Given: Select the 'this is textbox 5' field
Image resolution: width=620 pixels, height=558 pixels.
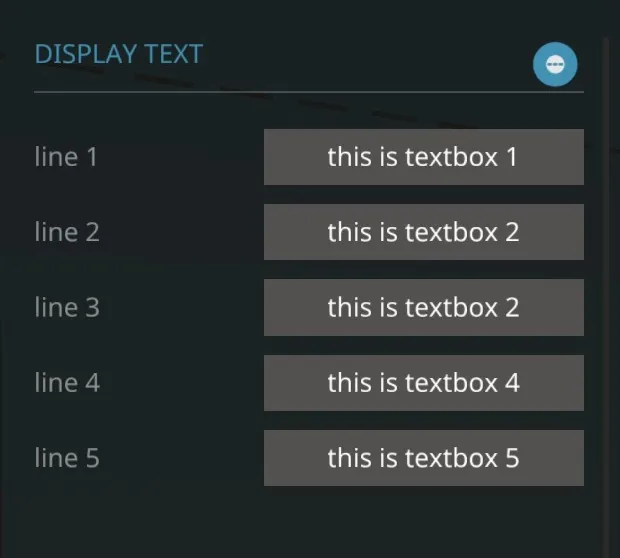Looking at the screenshot, I should 423,458.
